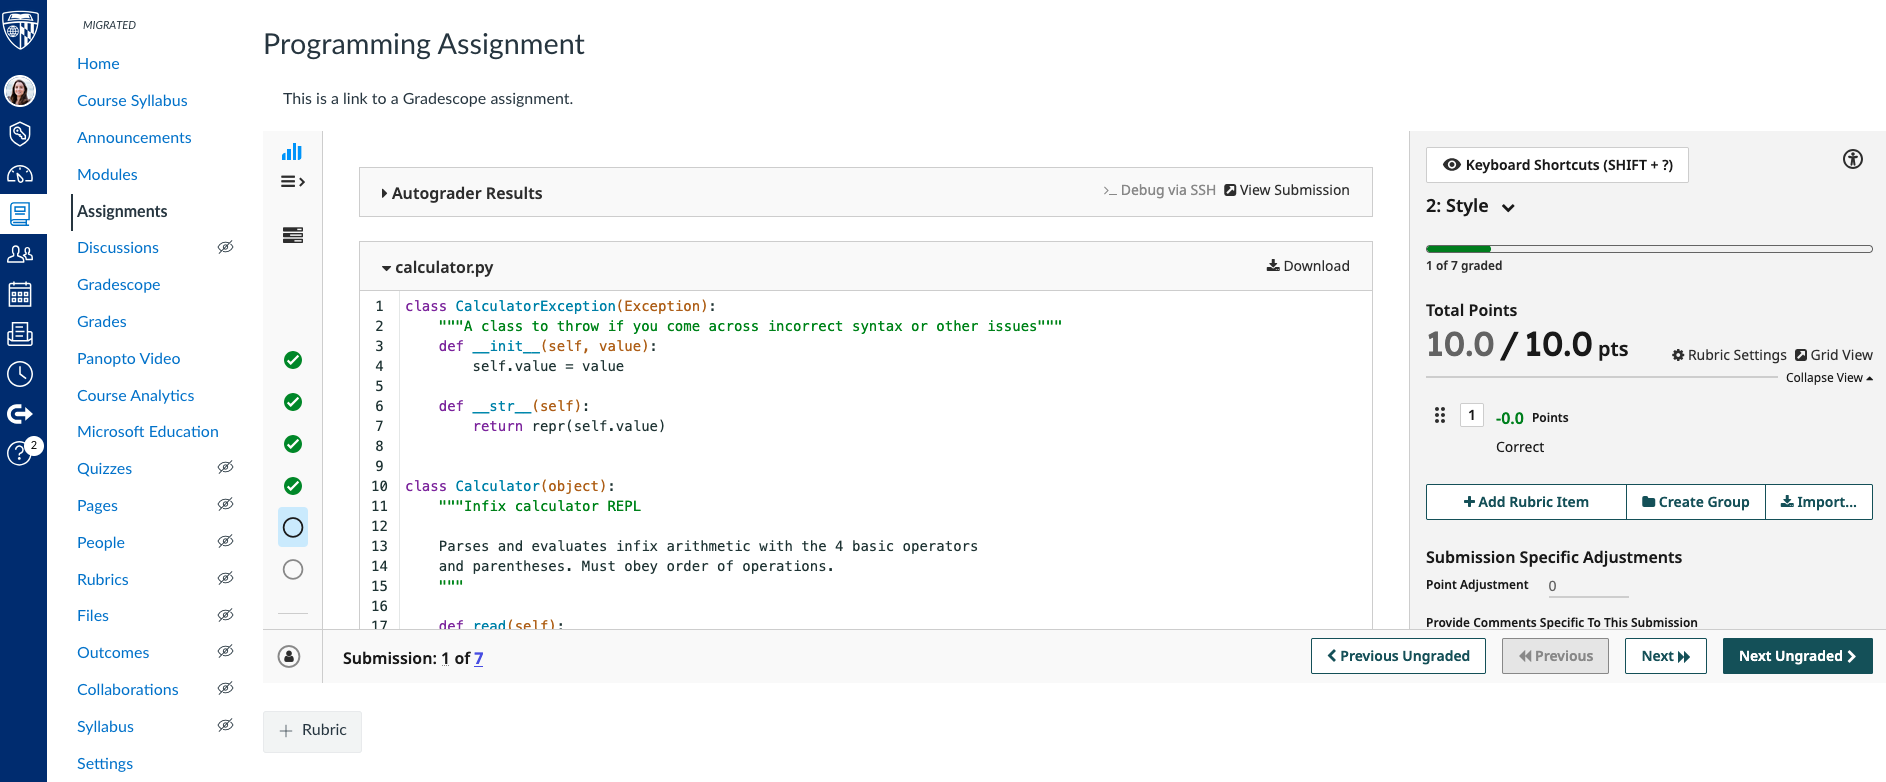Image resolution: width=1886 pixels, height=782 pixels.
Task: Open Account avatar in global navigation
Action: (x=20, y=91)
